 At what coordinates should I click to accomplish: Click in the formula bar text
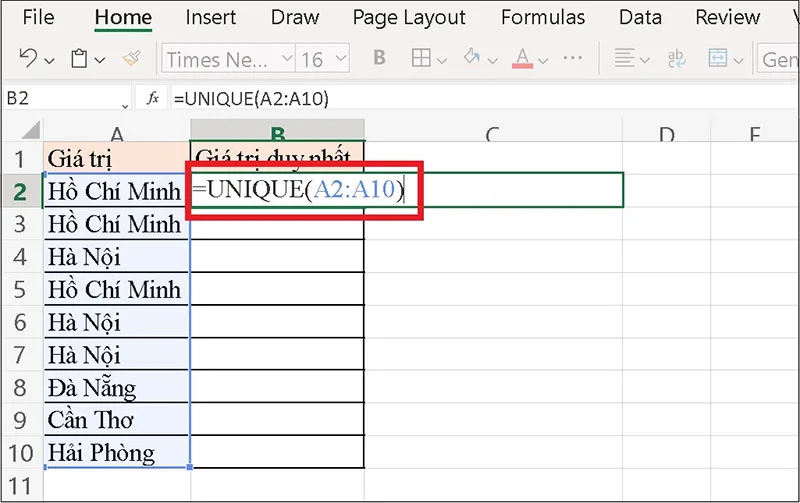252,98
